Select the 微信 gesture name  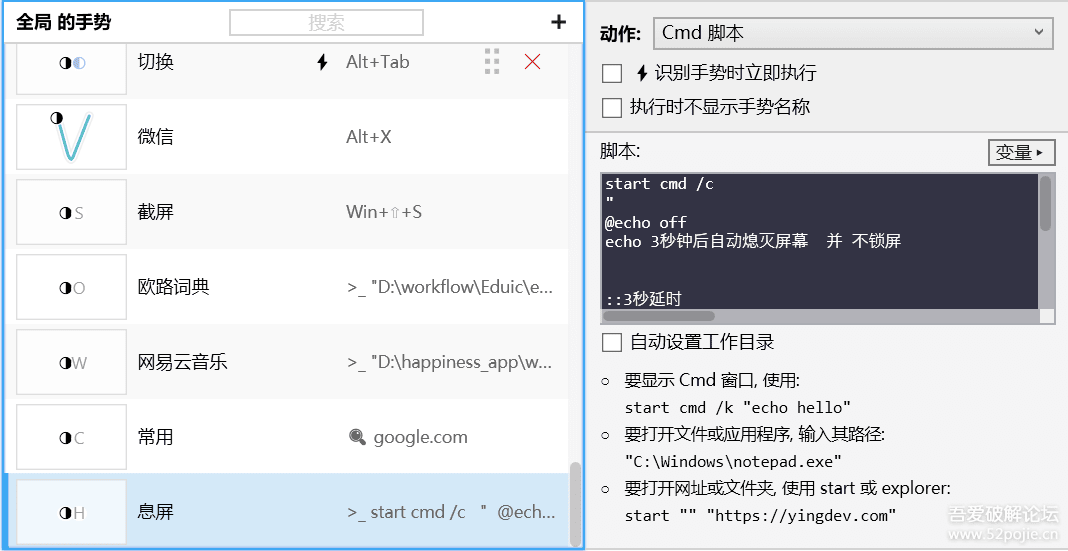pyautogui.click(x=155, y=137)
